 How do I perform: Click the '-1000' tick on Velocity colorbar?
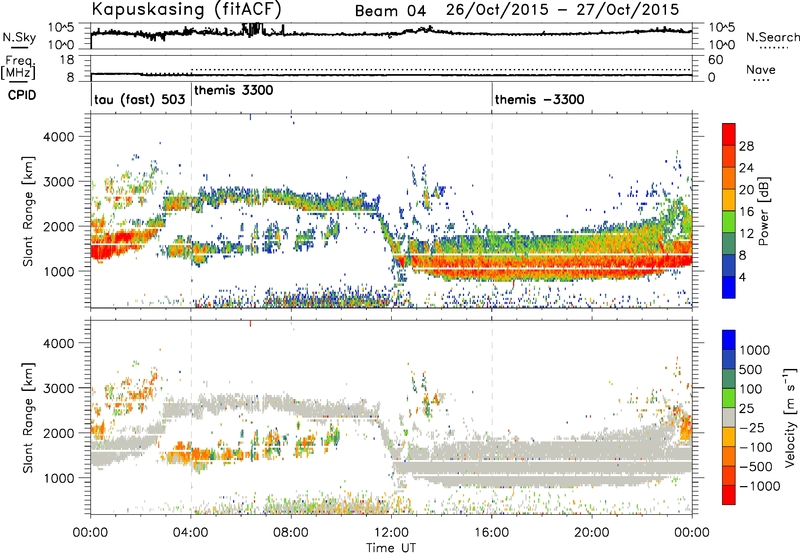click(x=760, y=486)
